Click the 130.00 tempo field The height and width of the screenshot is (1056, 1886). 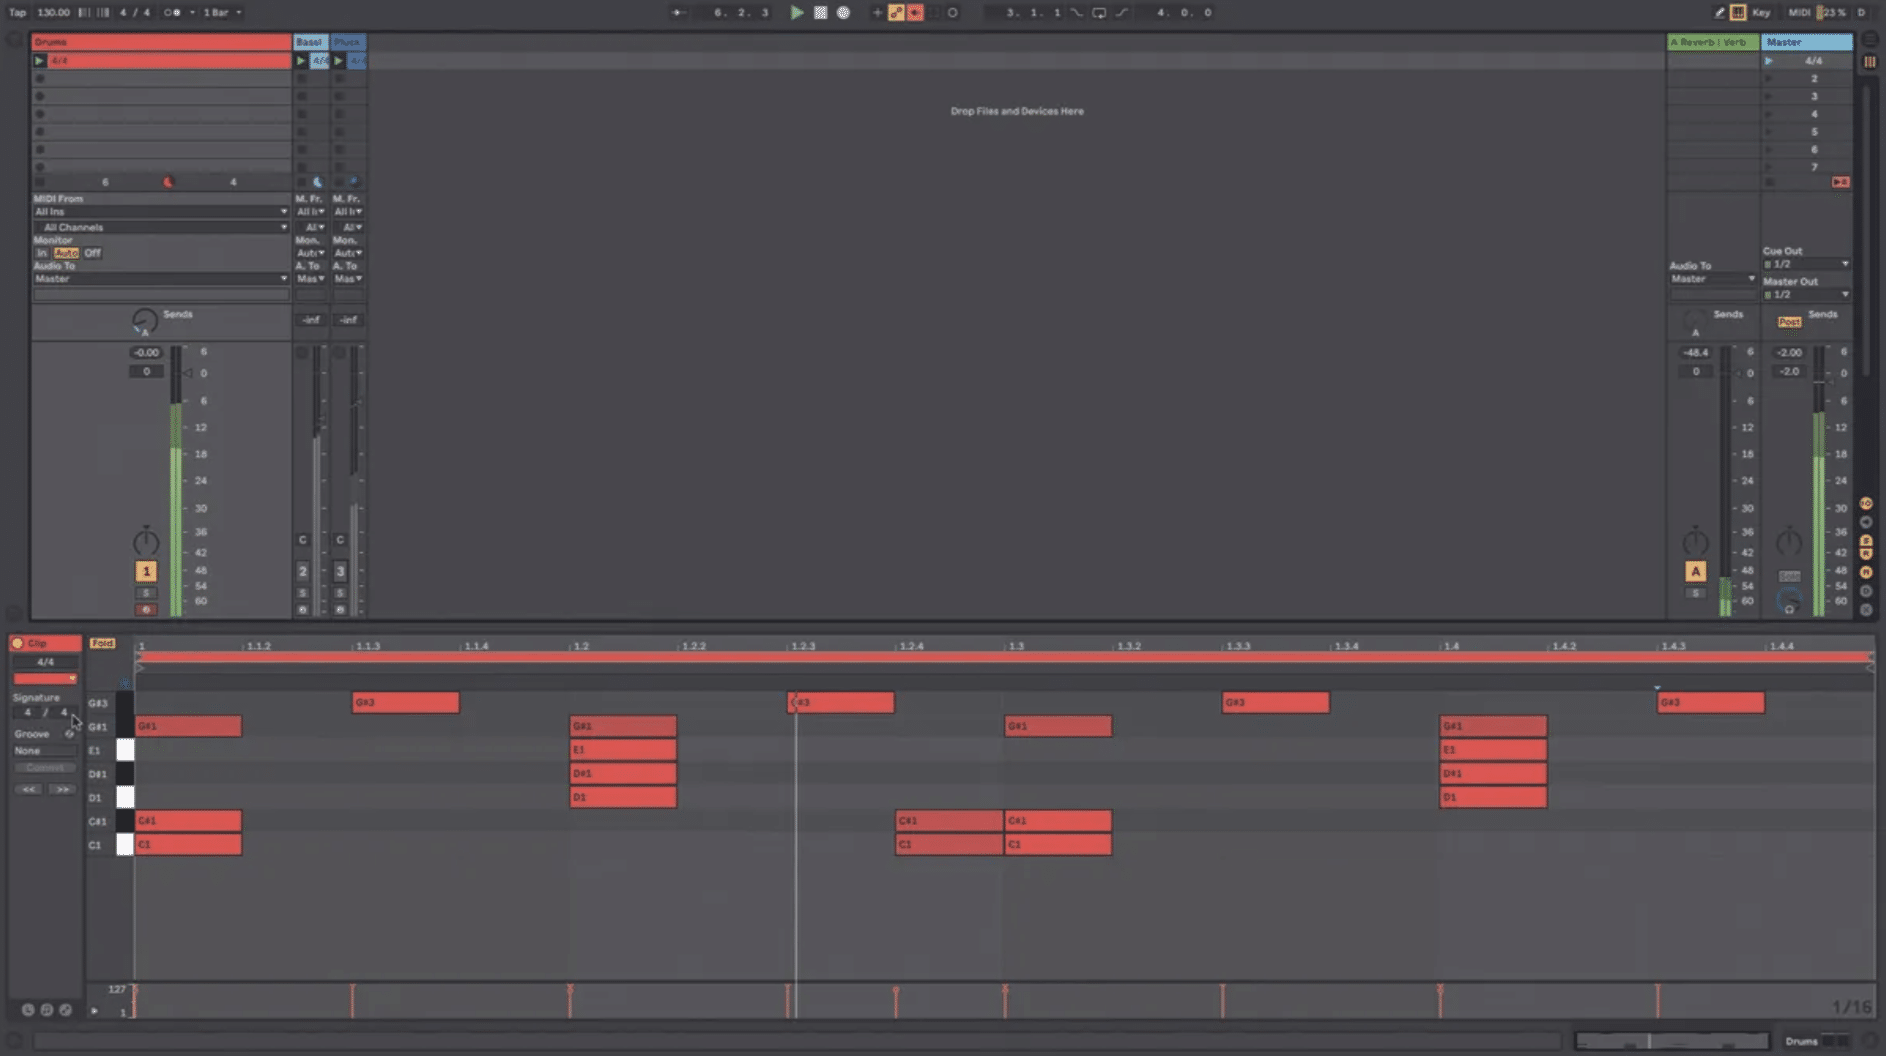[x=54, y=13]
